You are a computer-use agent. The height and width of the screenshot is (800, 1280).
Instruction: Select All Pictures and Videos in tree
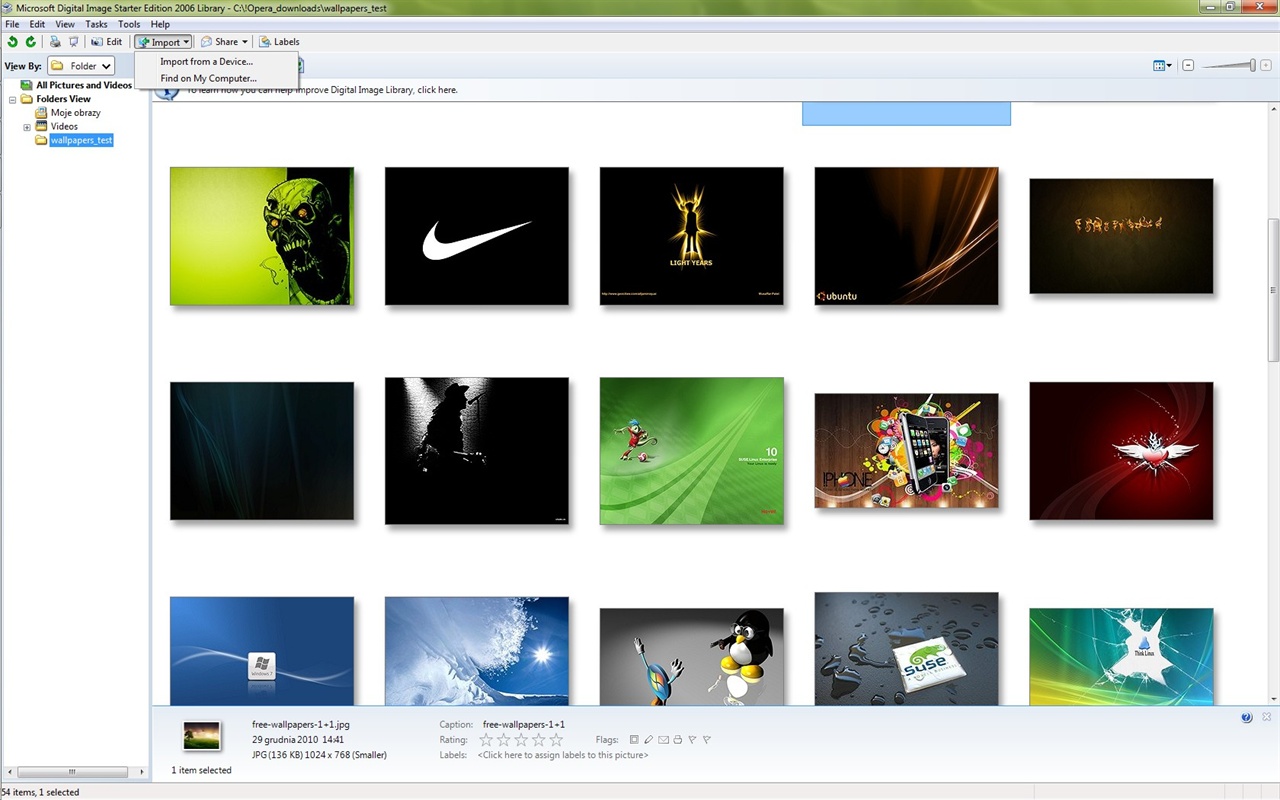[x=84, y=85]
